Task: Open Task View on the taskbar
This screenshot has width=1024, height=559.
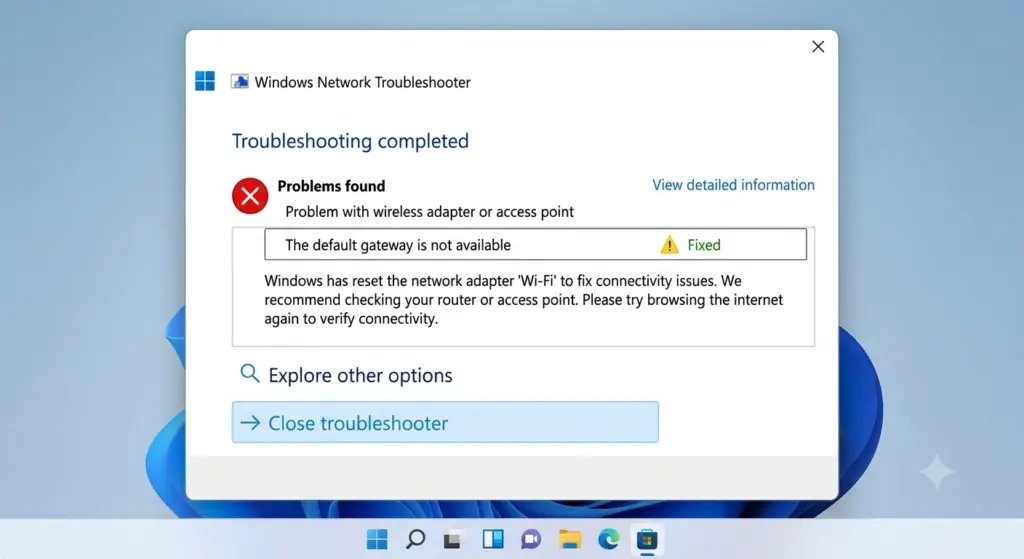Action: [x=453, y=540]
